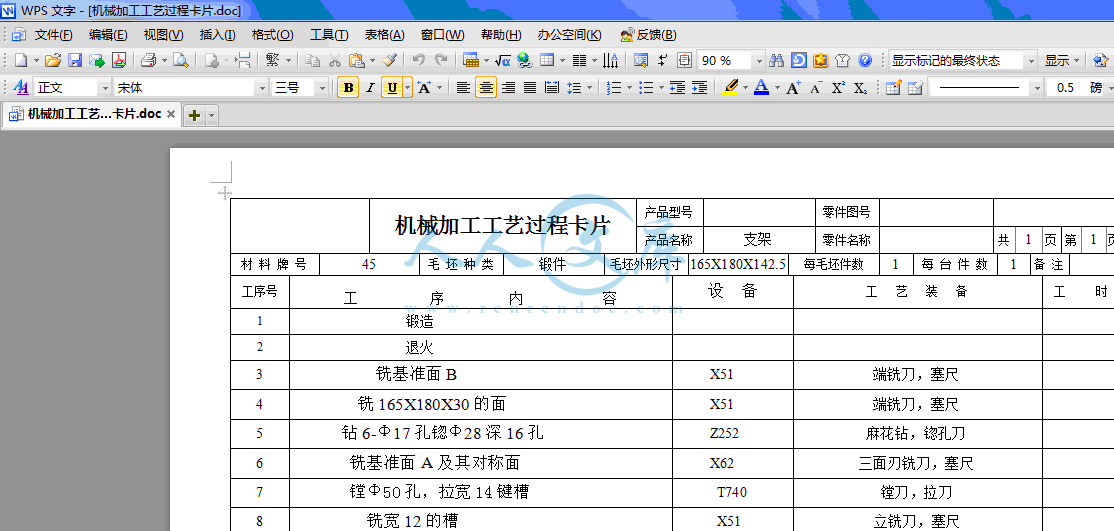
Task: Open the zoom level dropdown (90 %)
Action: (x=759, y=60)
